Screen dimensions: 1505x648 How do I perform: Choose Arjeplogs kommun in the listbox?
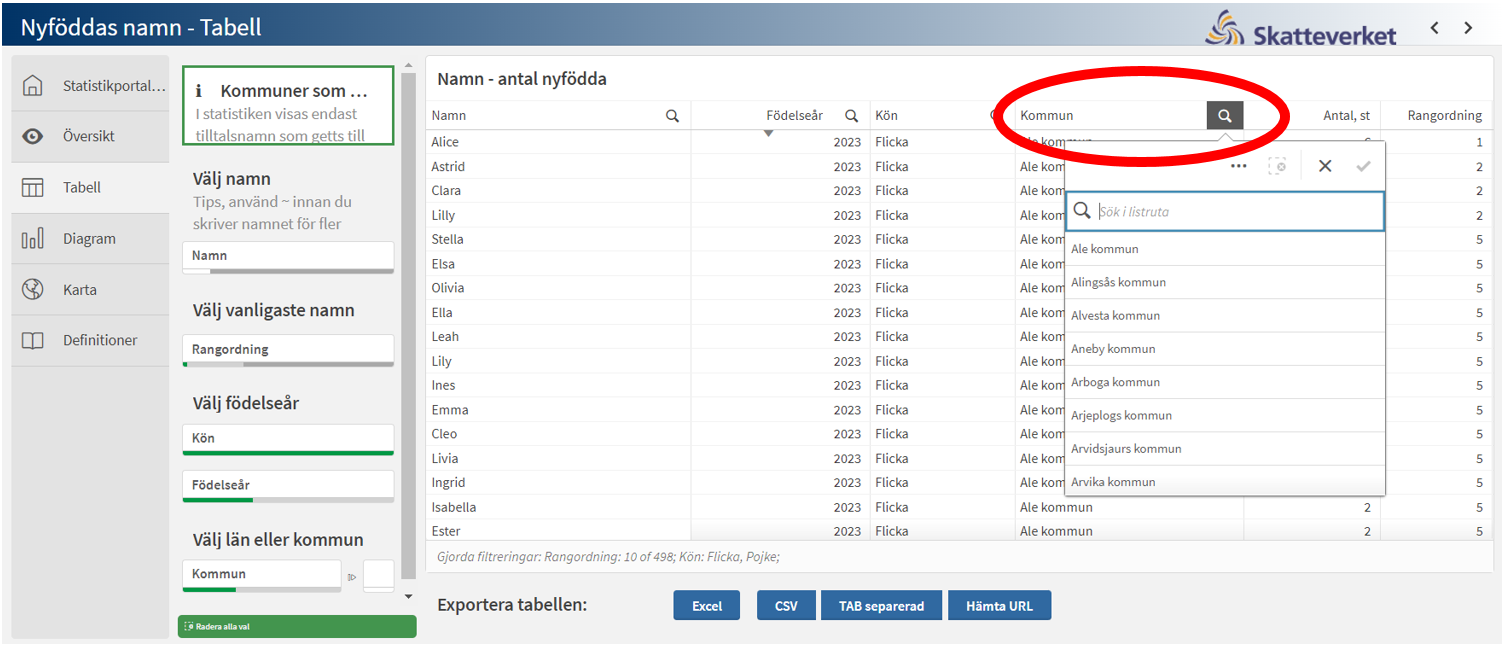click(1121, 415)
